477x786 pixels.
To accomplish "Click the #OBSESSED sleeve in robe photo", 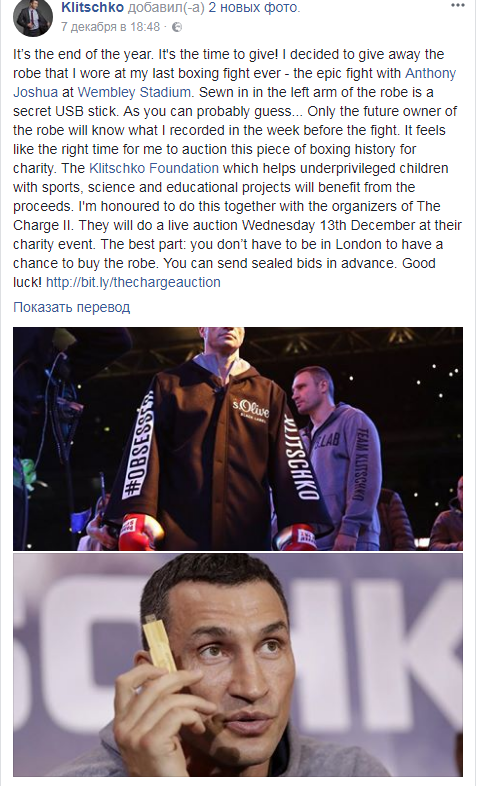I will 139,446.
